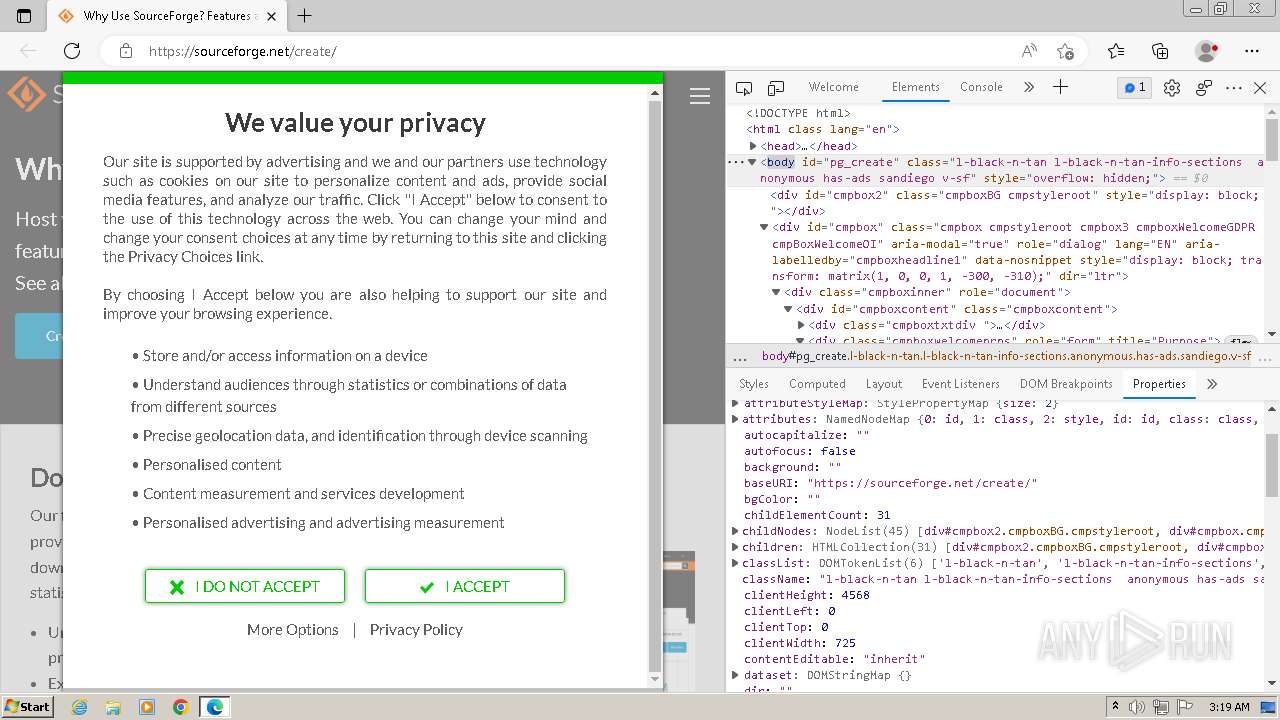This screenshot has height=720, width=1280.
Task: Open the file explorer folder taskbar icon
Action: (113, 707)
